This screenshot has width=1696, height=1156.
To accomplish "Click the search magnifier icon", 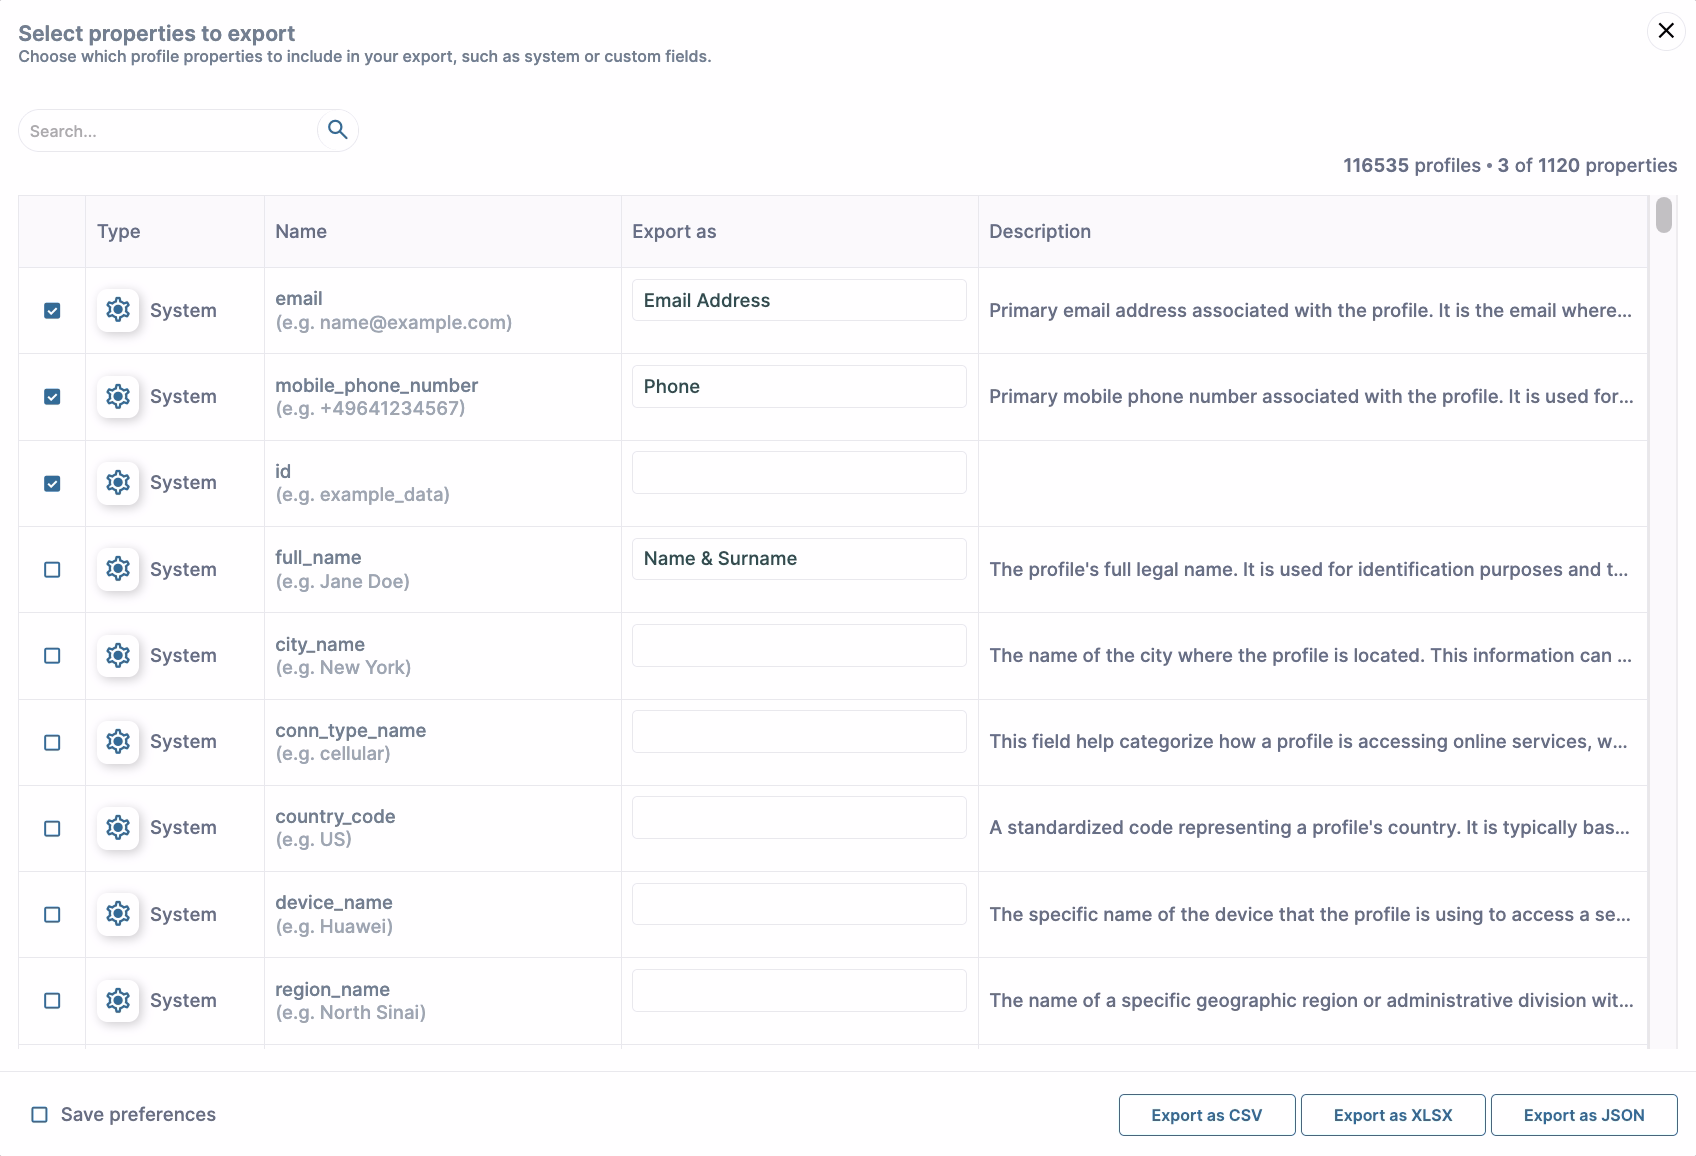I will (337, 129).
